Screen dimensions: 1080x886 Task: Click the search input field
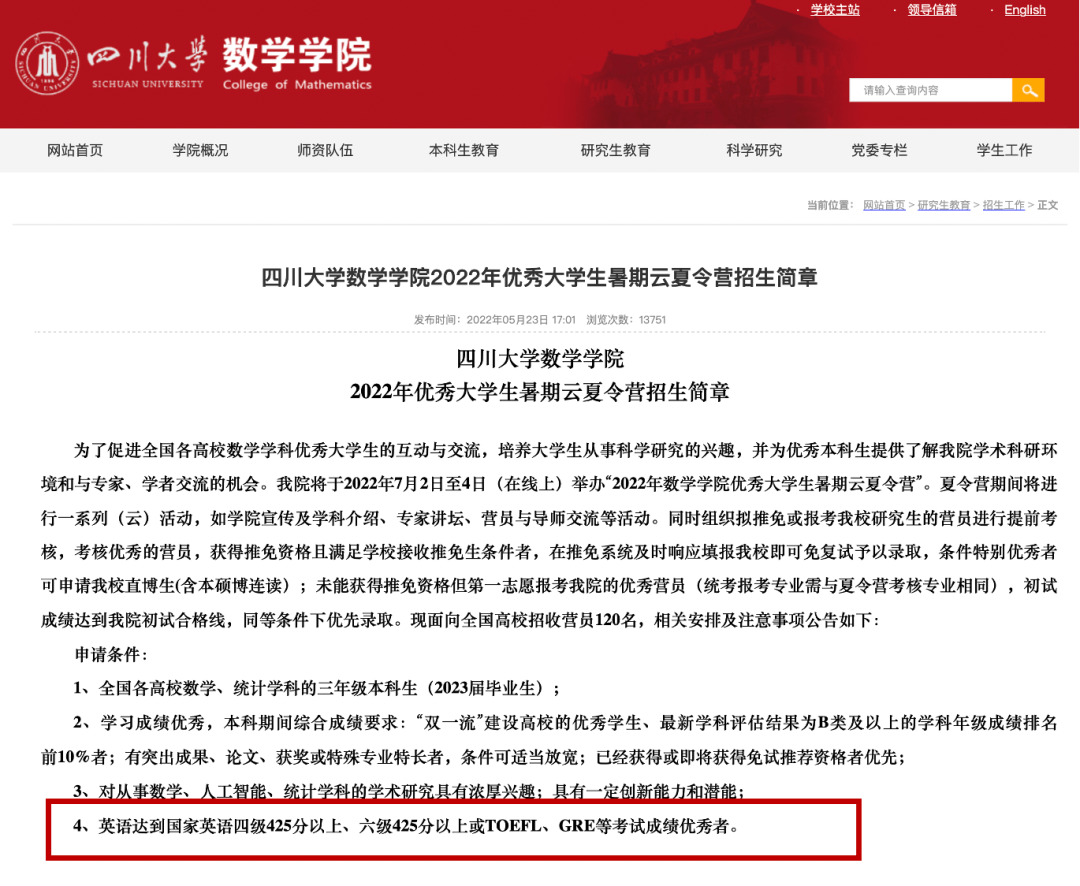[x=931, y=90]
